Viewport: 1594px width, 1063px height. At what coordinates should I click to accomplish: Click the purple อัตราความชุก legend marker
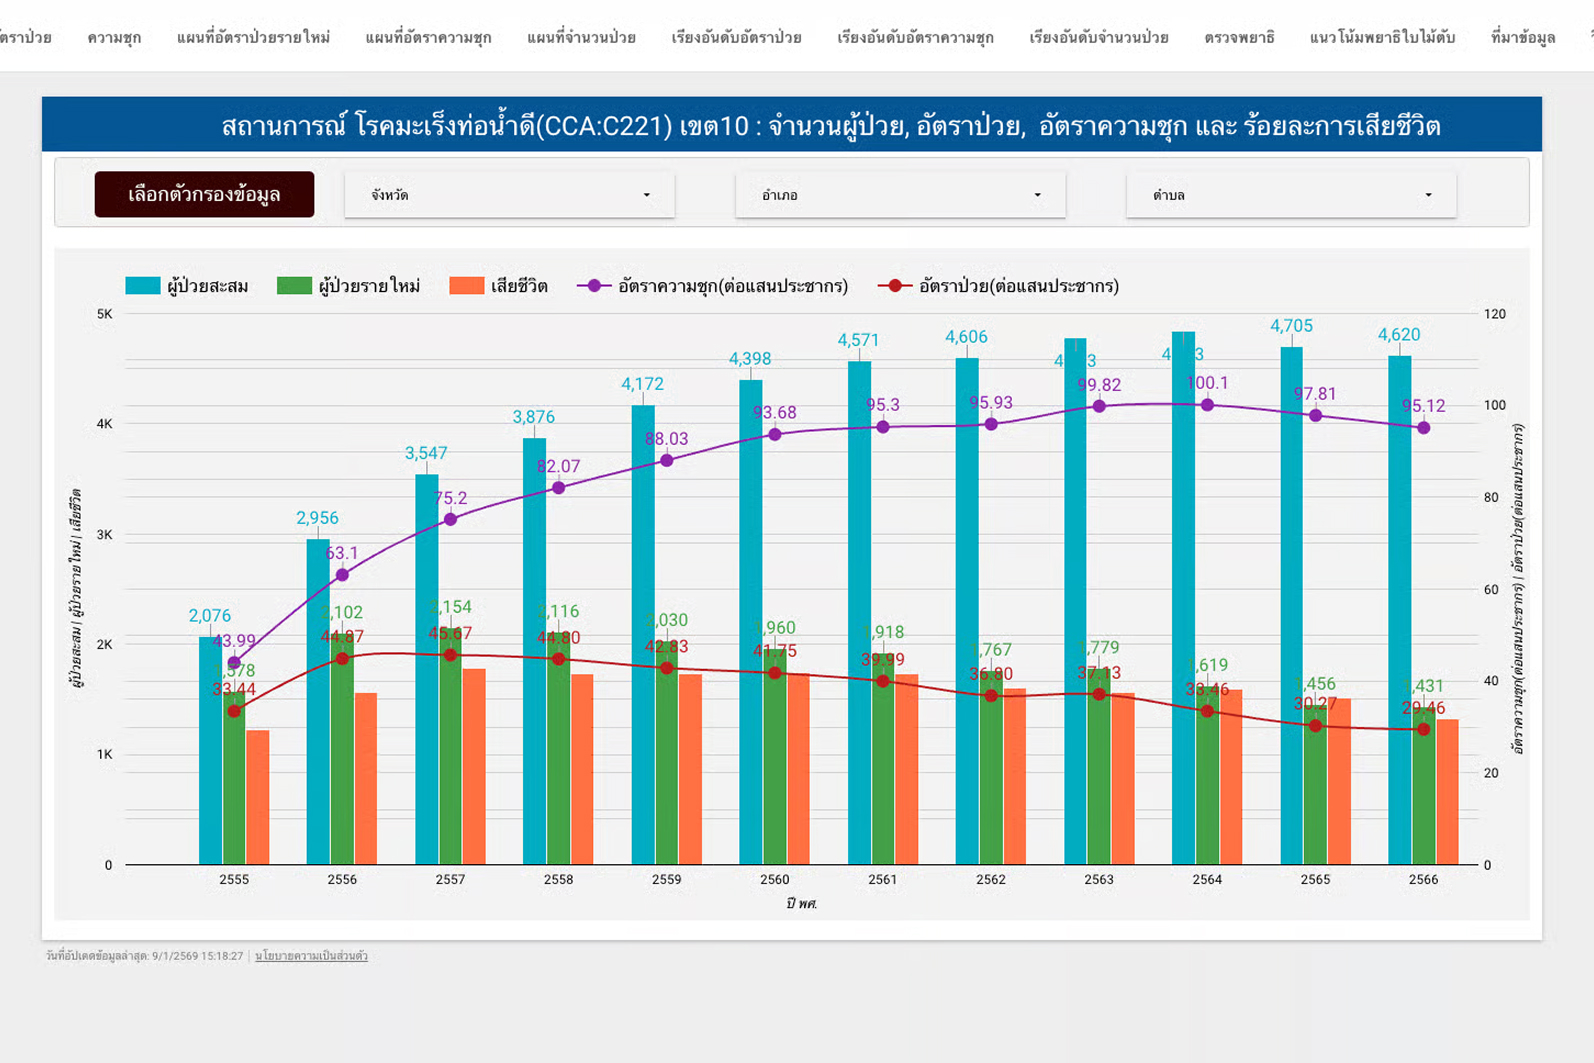click(594, 286)
